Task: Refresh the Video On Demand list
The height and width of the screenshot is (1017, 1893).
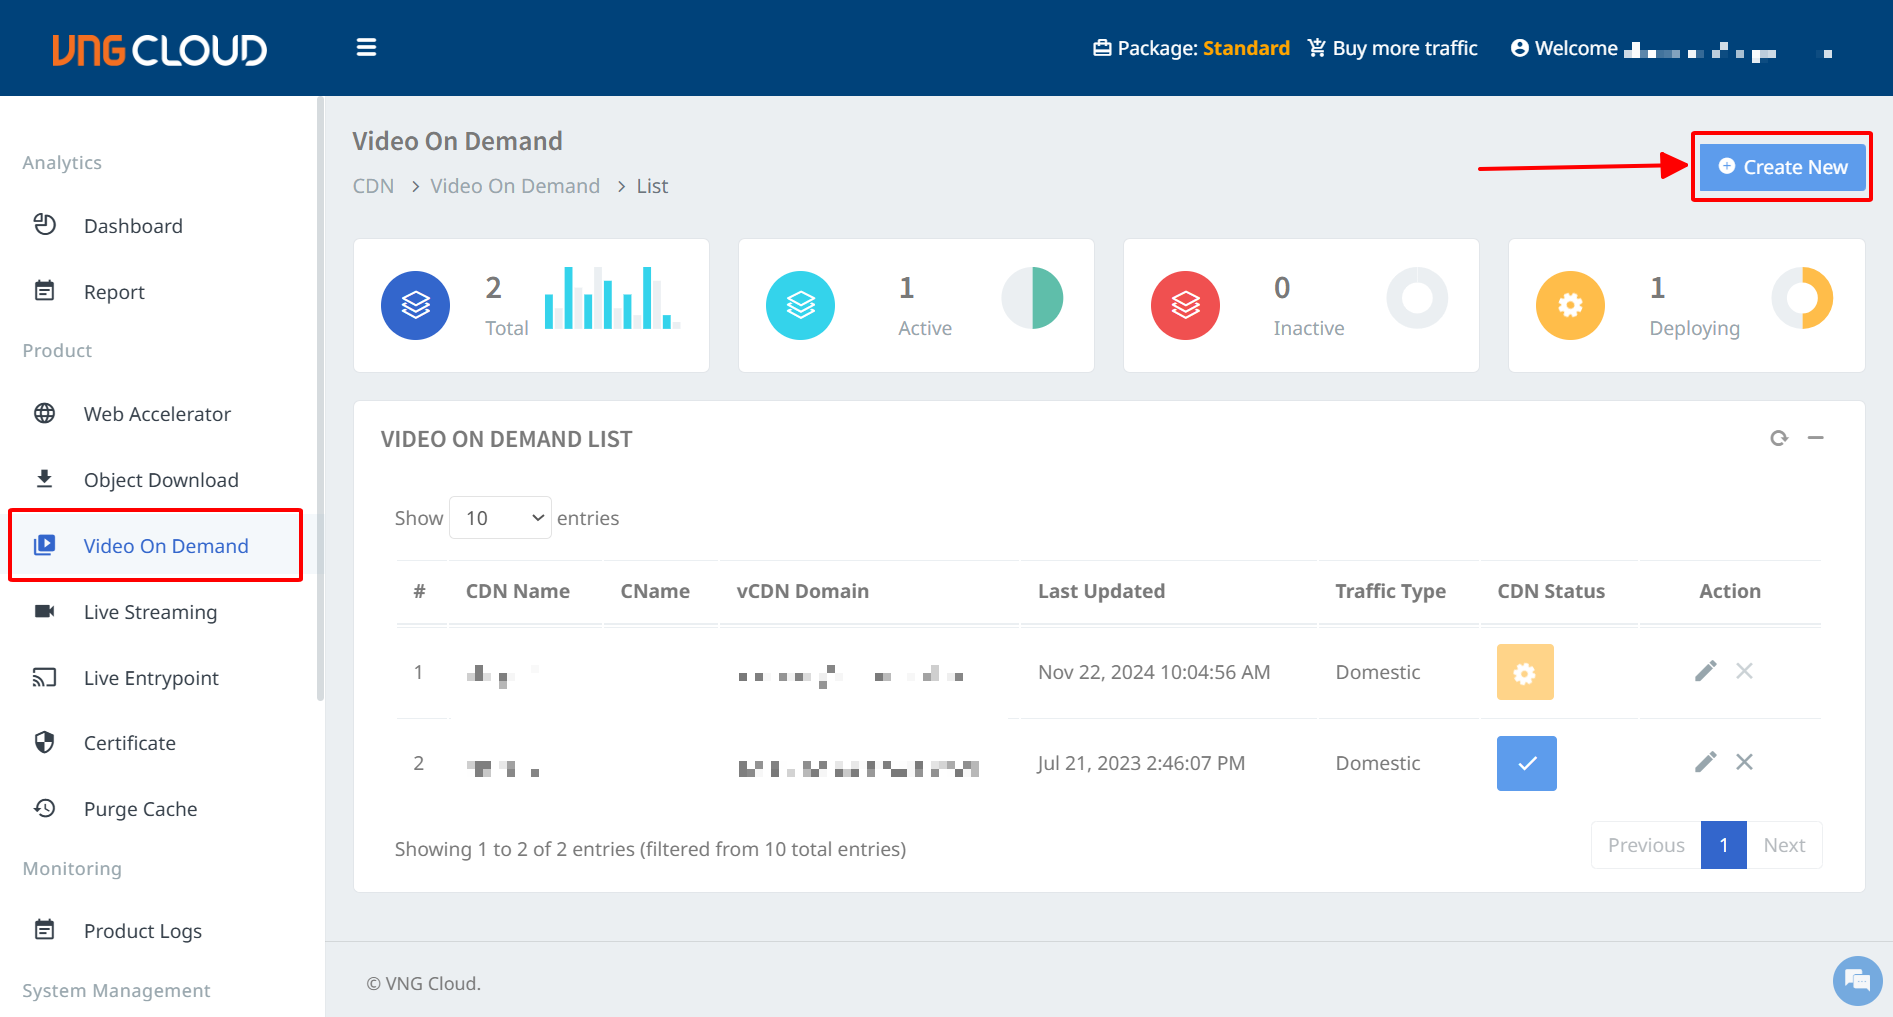Action: [x=1778, y=438]
